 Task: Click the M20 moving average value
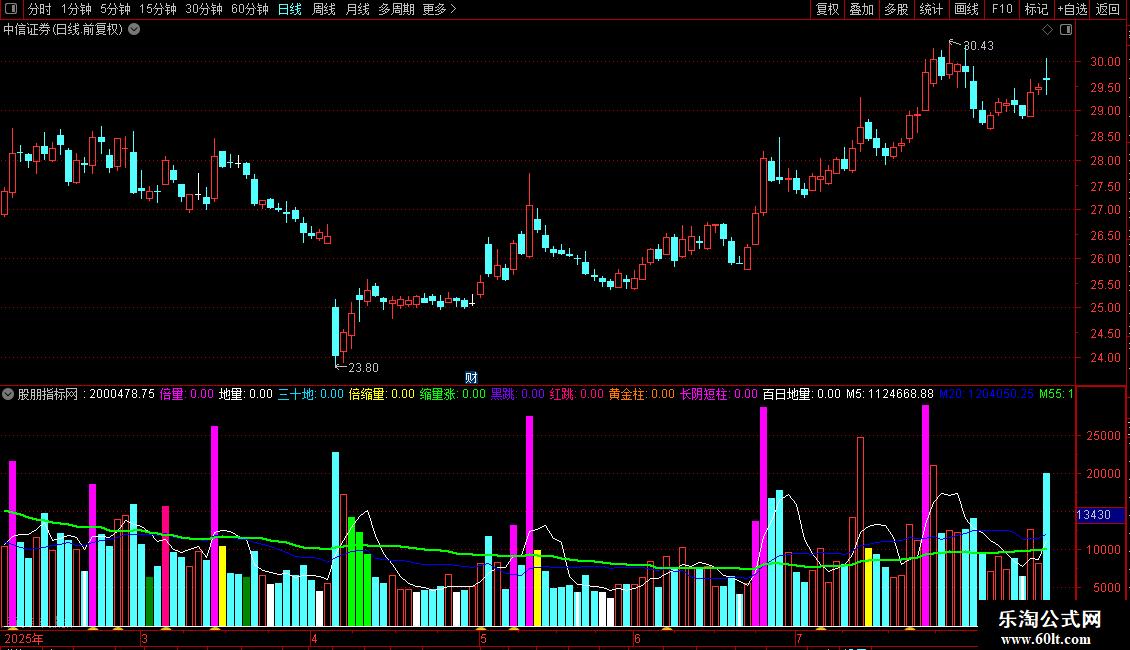986,394
